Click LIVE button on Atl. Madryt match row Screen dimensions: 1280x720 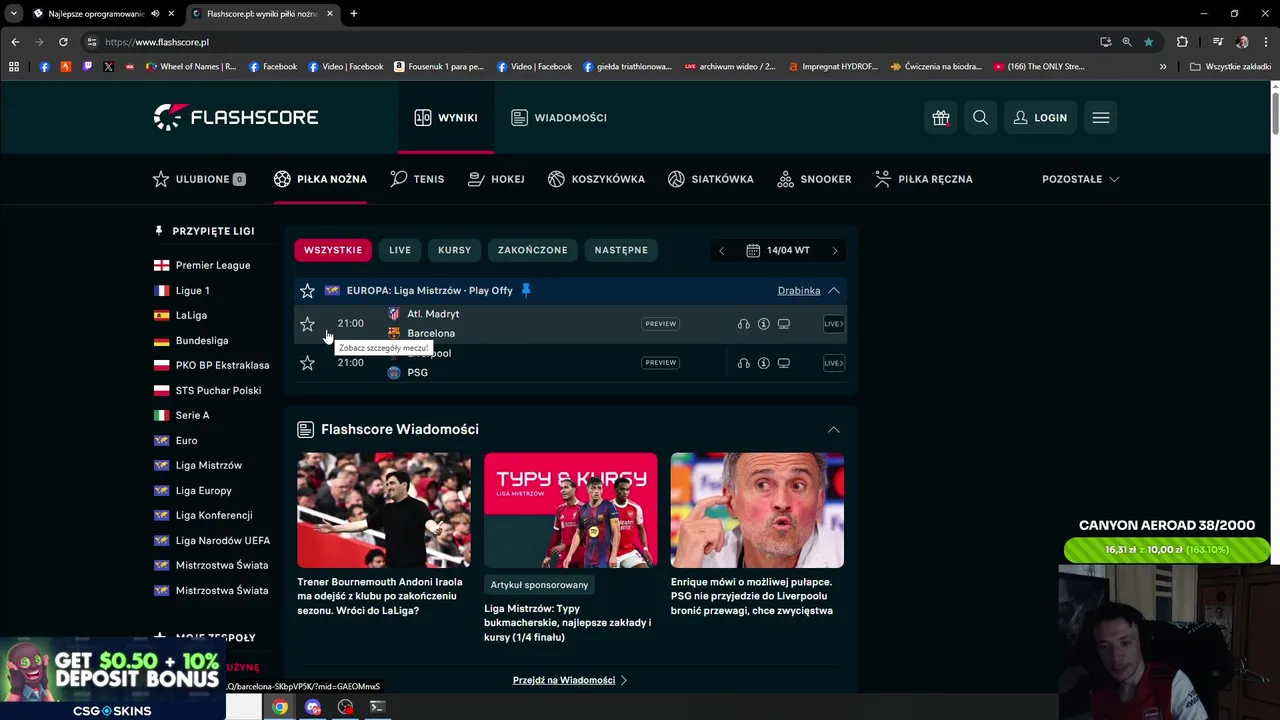(x=833, y=324)
